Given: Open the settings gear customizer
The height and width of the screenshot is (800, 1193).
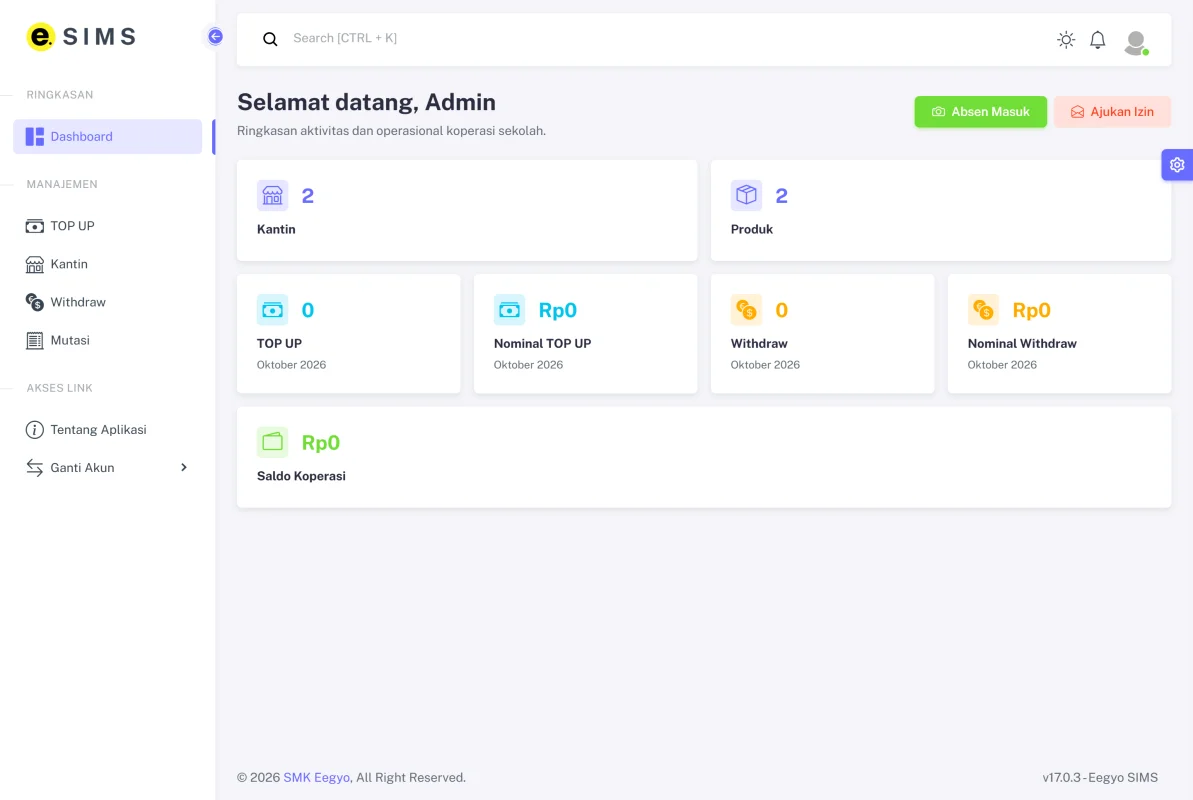Looking at the screenshot, I should click(1177, 164).
